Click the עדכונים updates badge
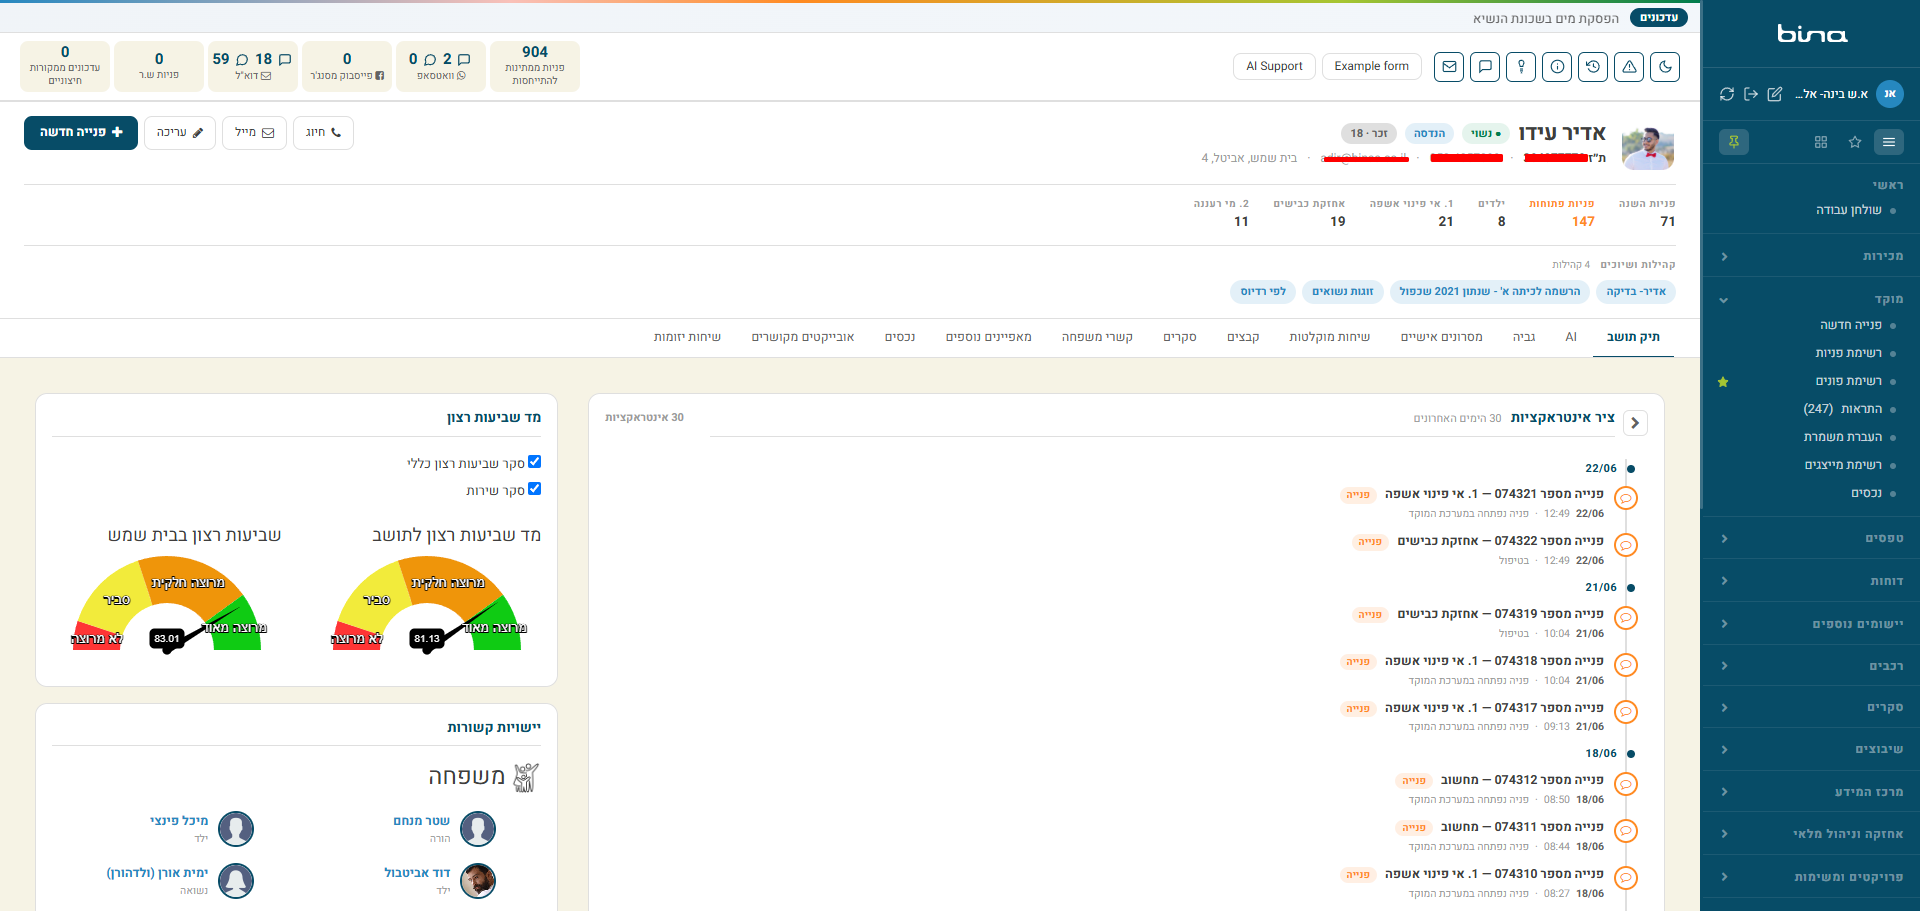The height and width of the screenshot is (911, 1920). 1659,17
